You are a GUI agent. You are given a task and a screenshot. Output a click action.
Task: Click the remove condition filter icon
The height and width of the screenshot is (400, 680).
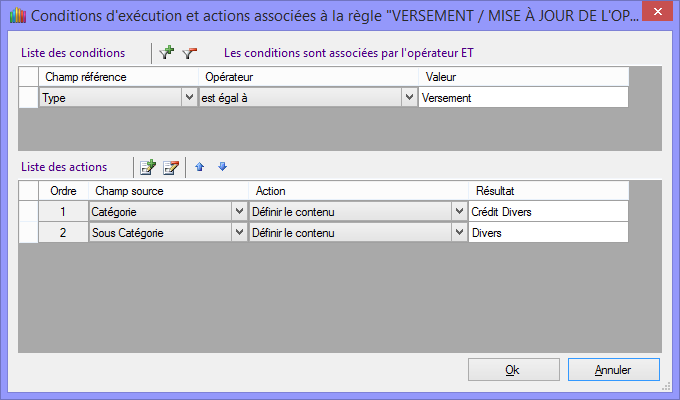point(189,52)
